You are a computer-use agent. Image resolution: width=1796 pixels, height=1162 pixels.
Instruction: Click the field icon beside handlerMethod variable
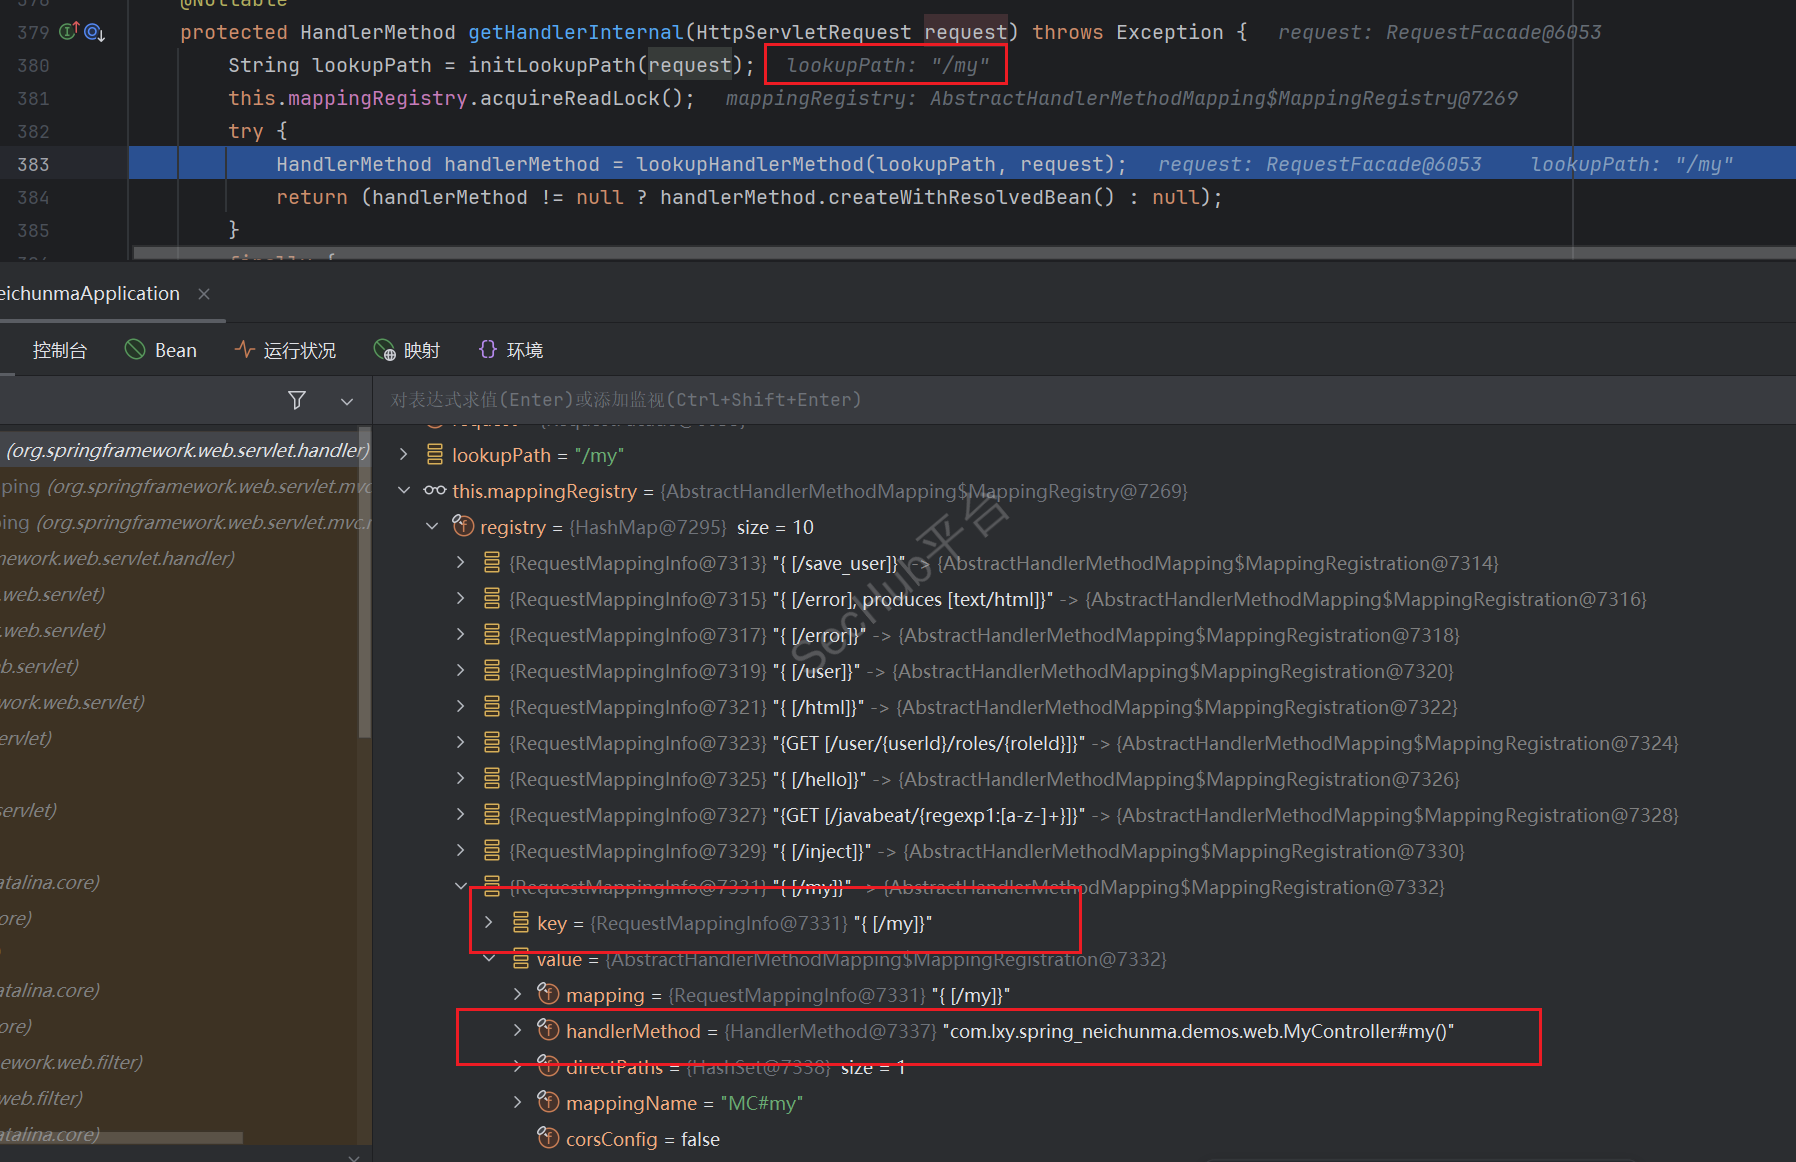coord(548,1030)
